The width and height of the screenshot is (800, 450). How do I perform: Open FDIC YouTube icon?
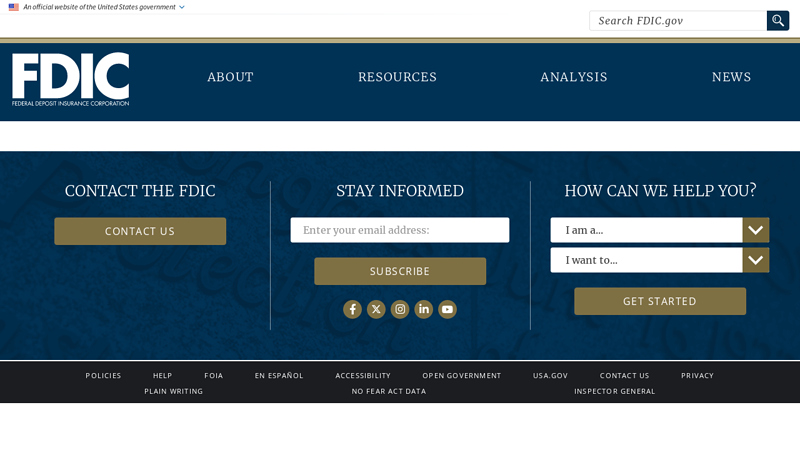[447, 309]
